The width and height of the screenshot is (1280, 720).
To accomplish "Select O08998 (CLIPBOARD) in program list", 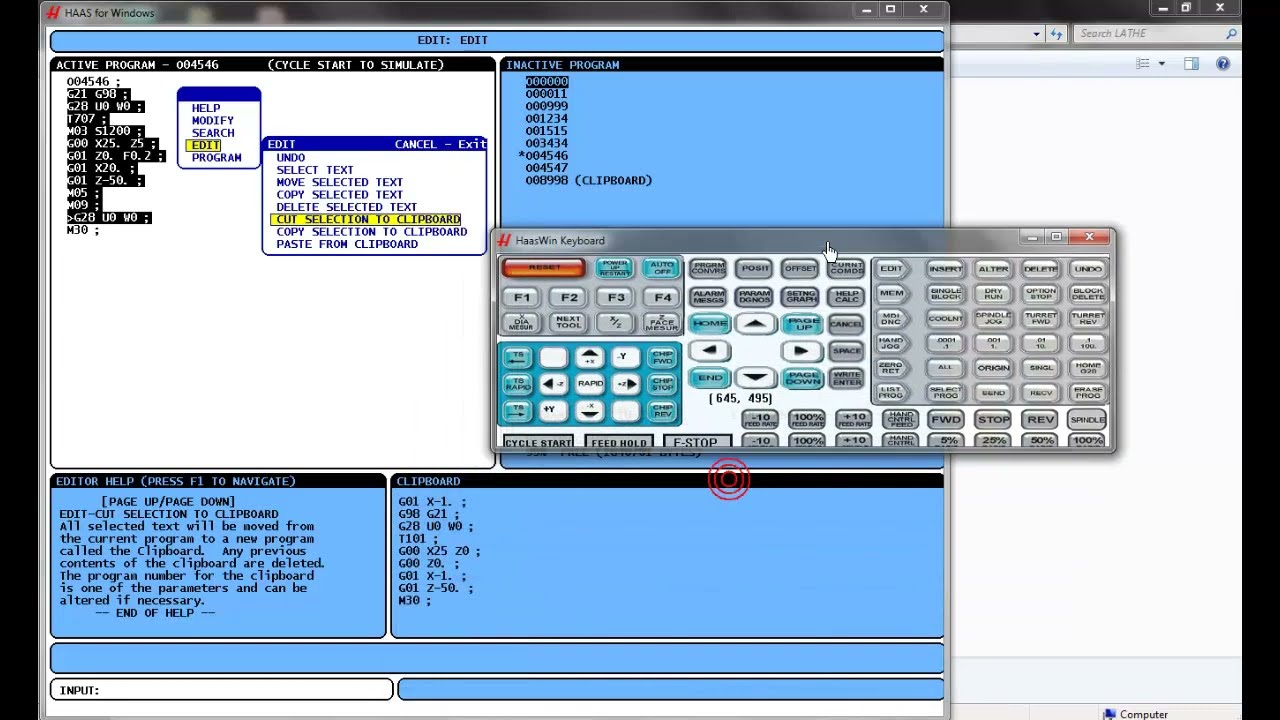I will [x=588, y=180].
